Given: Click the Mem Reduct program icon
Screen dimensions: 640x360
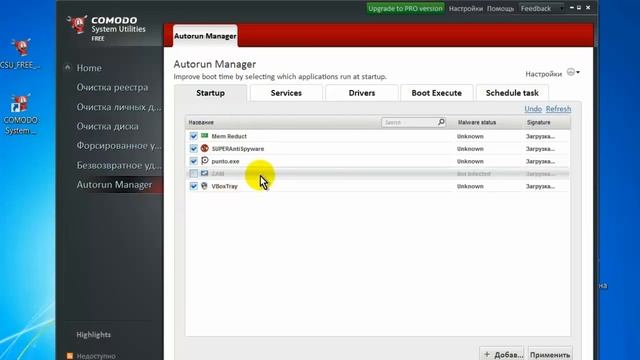Looking at the screenshot, I should (204, 136).
